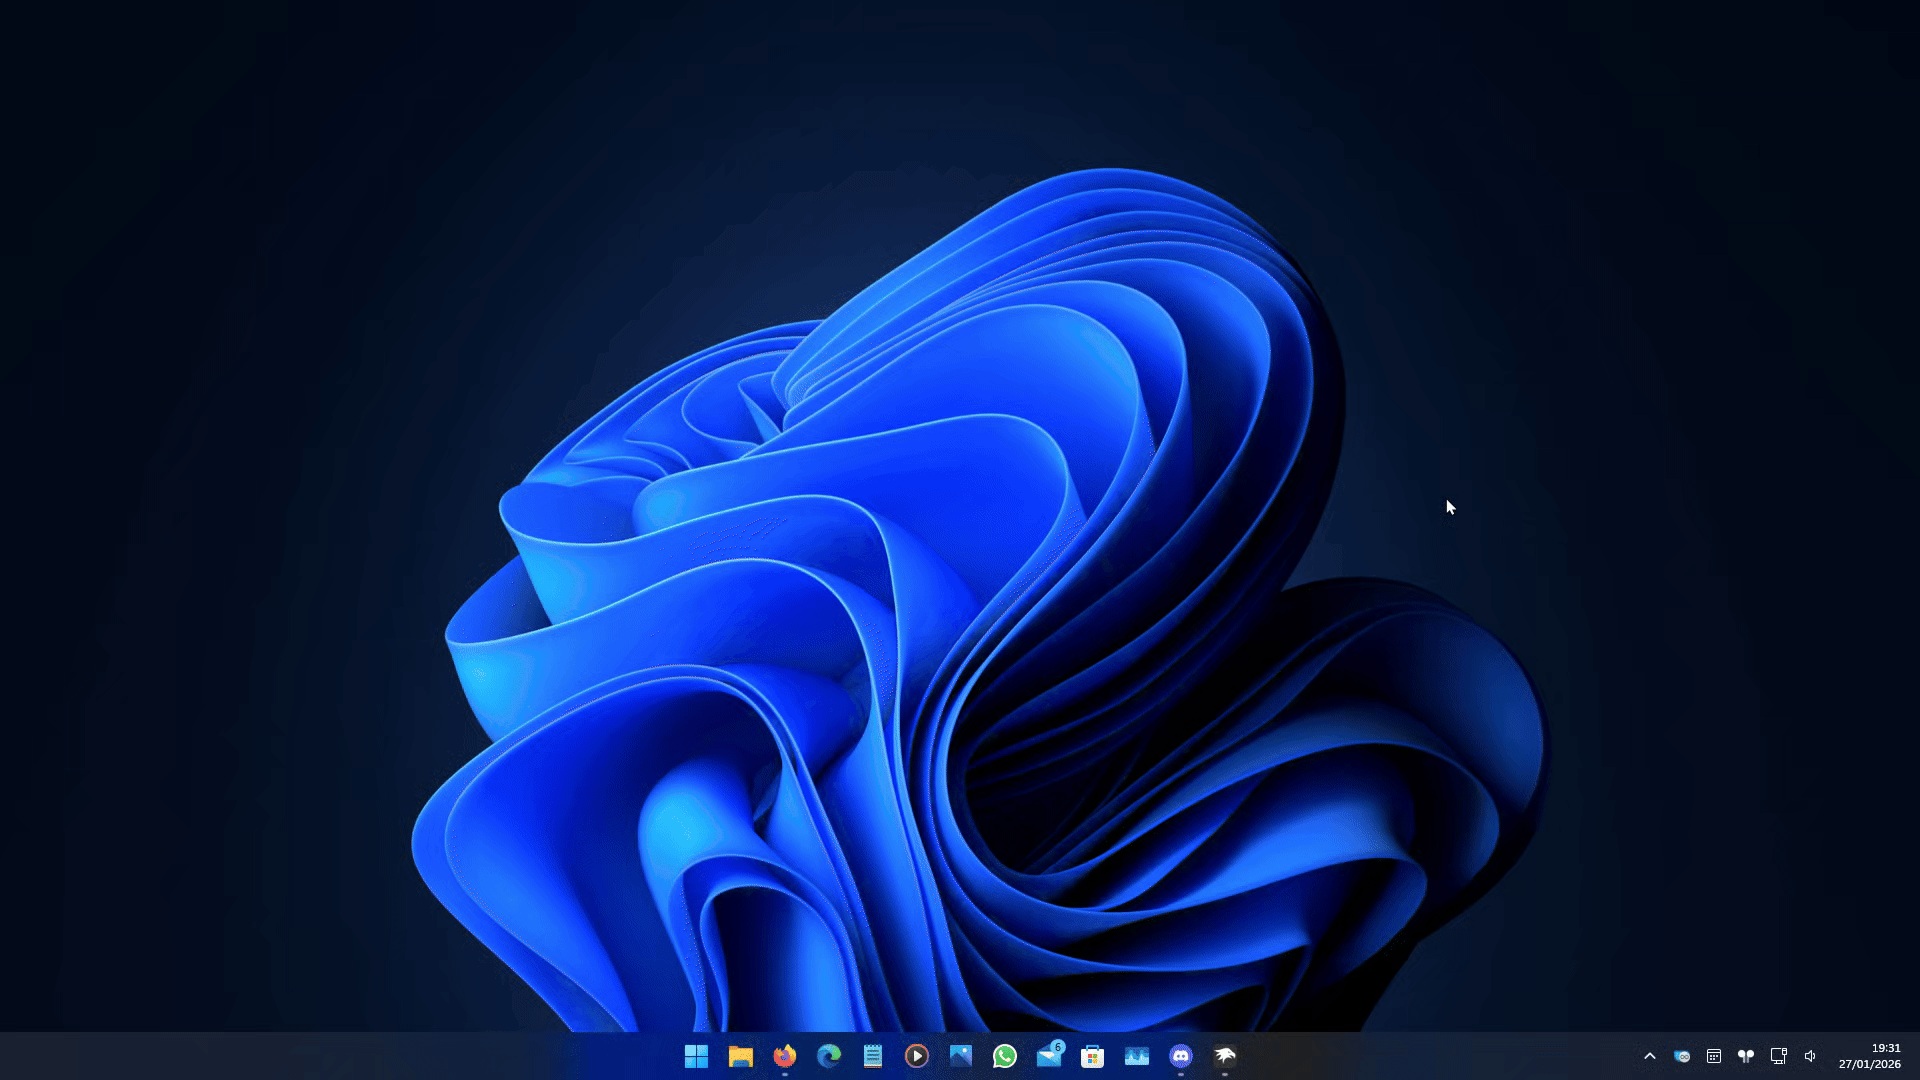Open Mail app with 6 unread
Viewport: 1920px width, 1080px height.
click(1049, 1056)
